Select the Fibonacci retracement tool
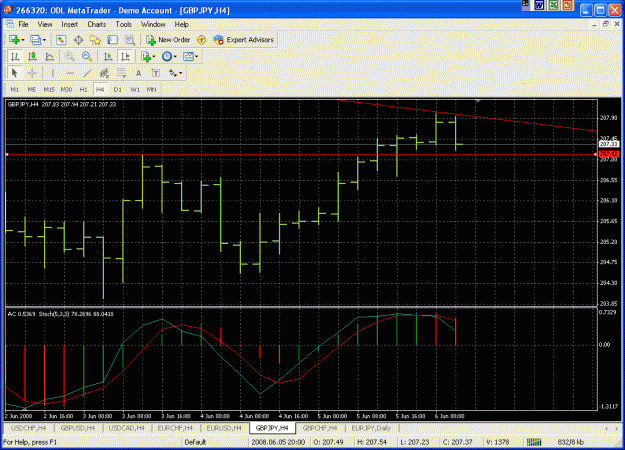Screen dimensions: 625x450 (121, 73)
